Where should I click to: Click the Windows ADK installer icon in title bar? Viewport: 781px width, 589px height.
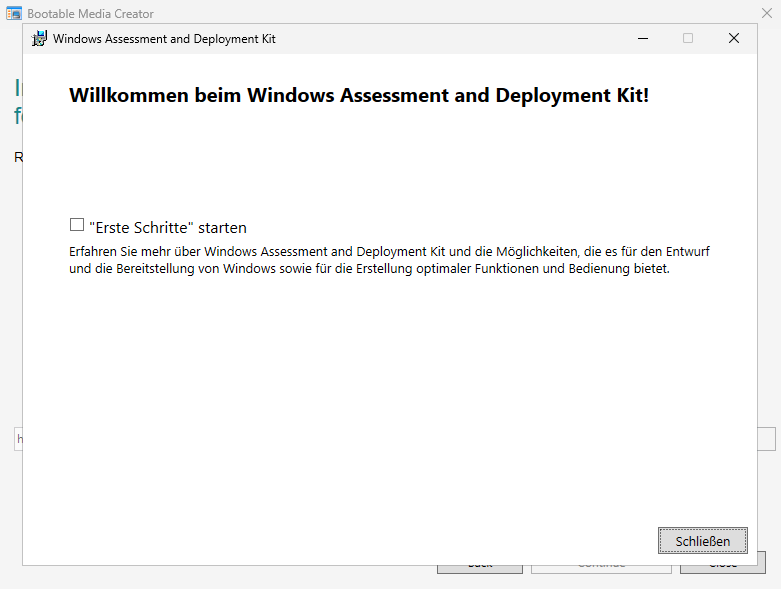click(39, 38)
